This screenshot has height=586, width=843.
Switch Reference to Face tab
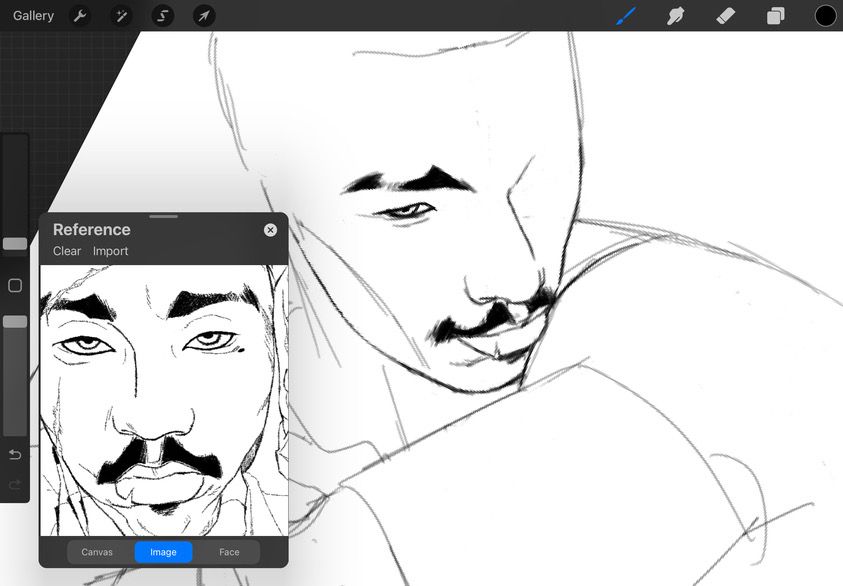pyautogui.click(x=229, y=552)
